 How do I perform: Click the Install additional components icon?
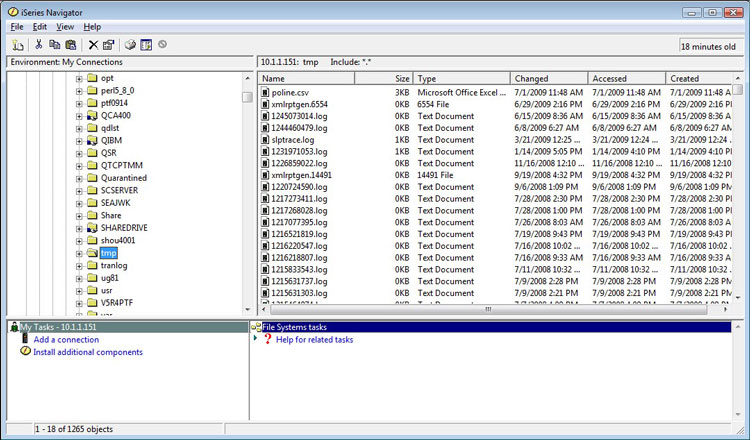(25, 352)
